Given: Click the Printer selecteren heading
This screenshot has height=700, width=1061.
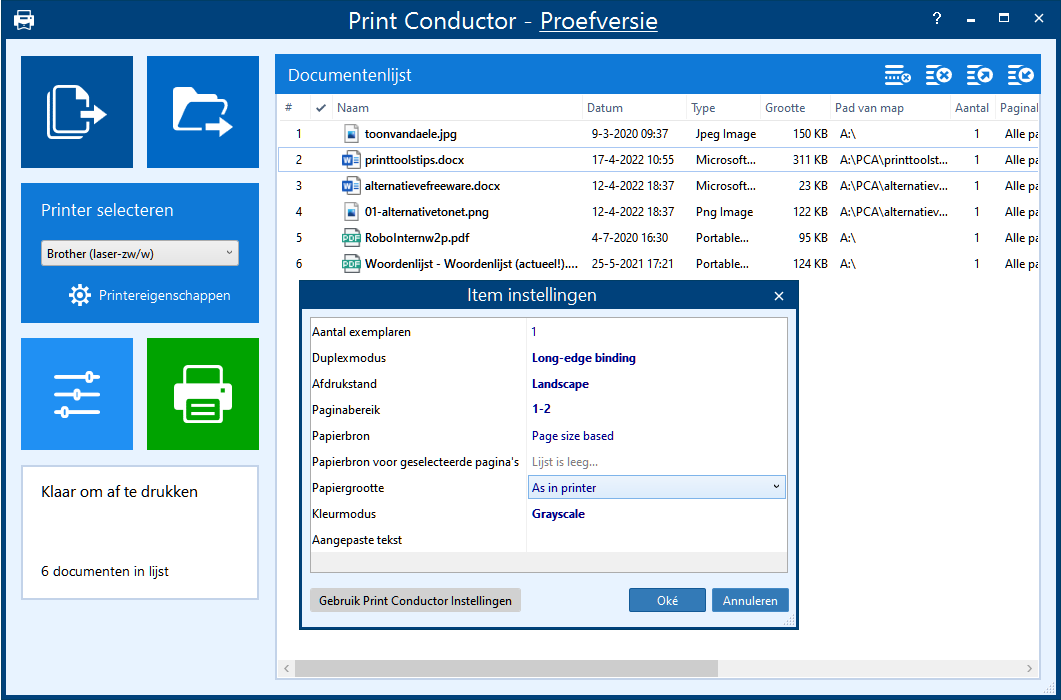Looking at the screenshot, I should [107, 210].
